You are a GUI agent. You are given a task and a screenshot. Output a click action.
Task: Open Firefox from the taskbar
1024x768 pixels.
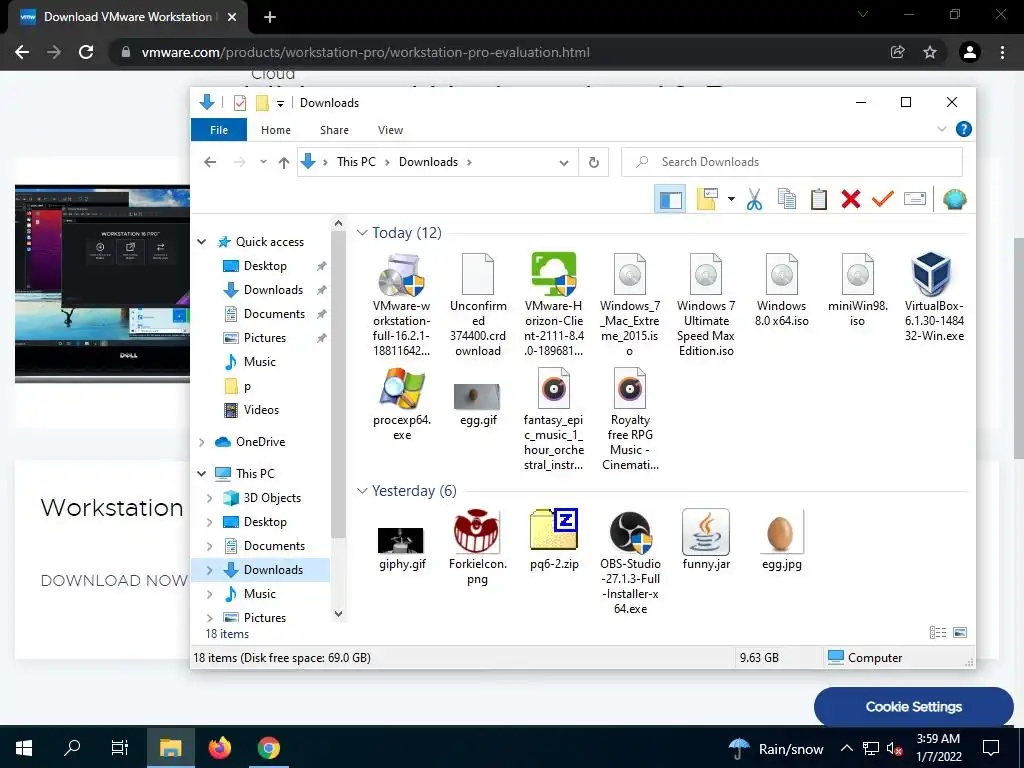220,748
